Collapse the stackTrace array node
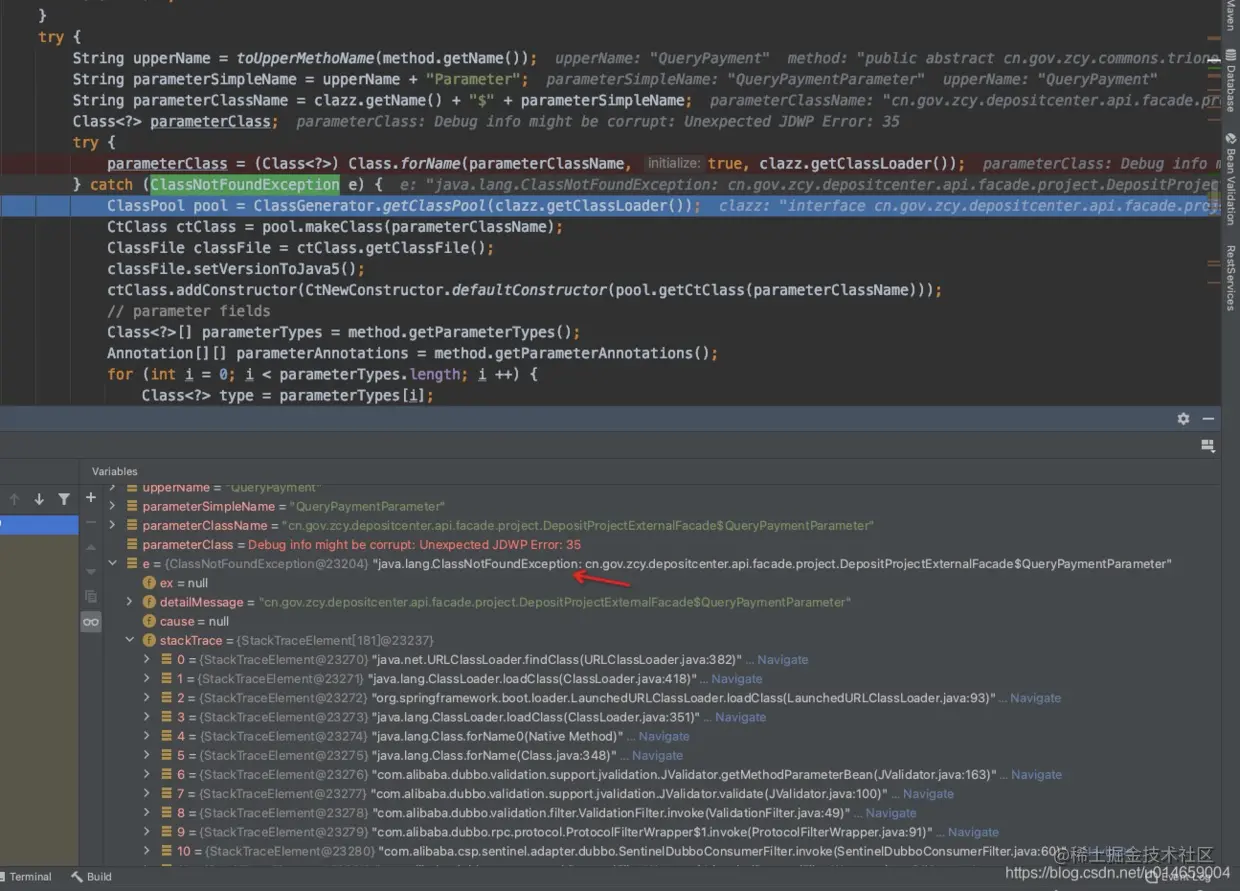The image size is (1240, 891). tap(130, 640)
